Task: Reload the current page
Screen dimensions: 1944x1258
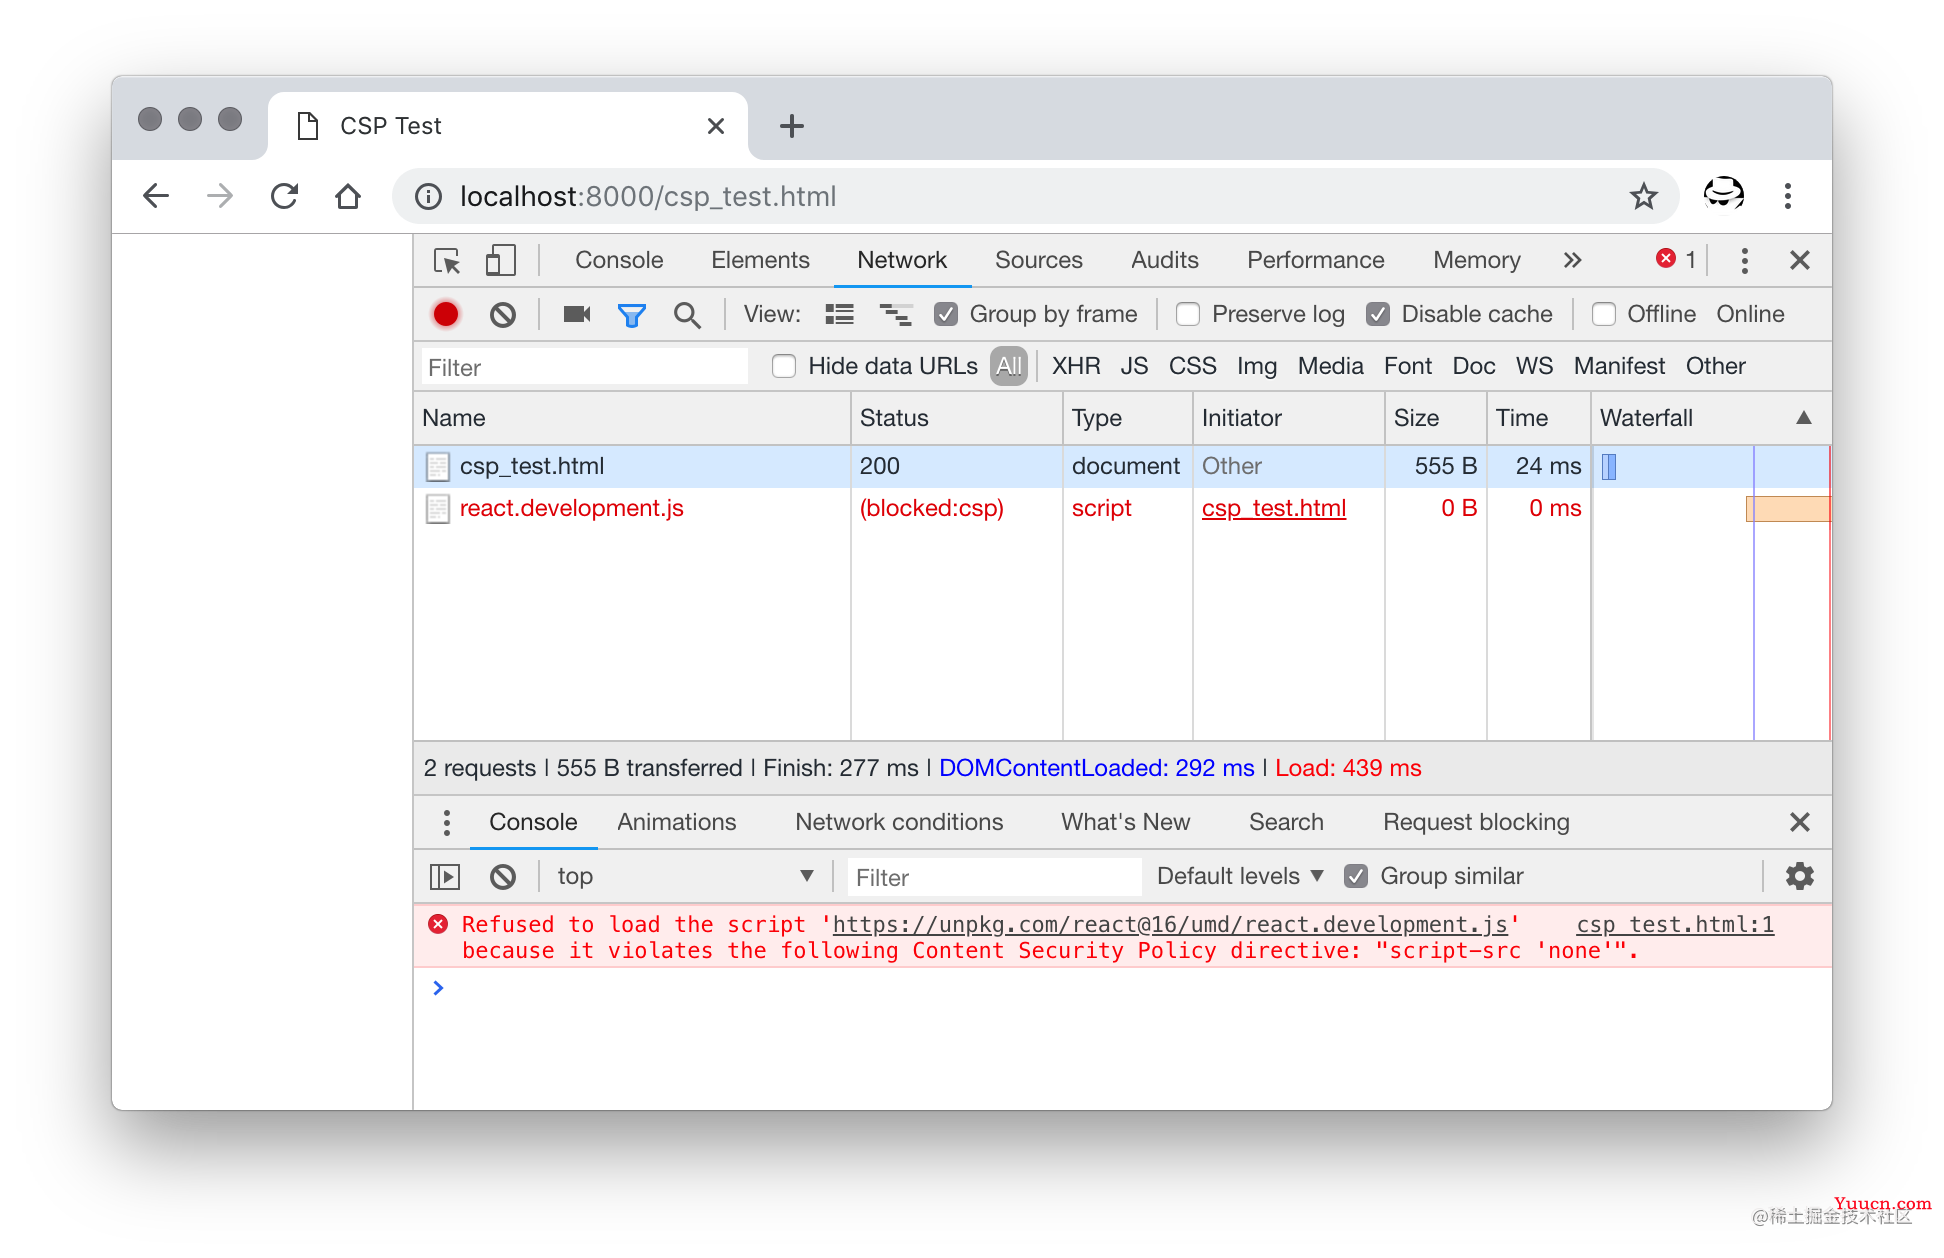Action: coord(284,196)
